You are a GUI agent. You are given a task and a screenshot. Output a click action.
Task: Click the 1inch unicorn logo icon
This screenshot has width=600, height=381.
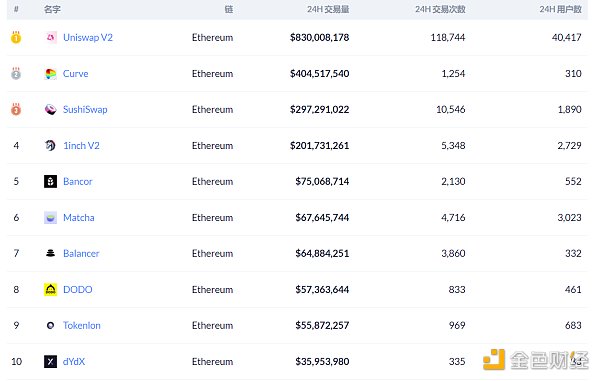(51, 145)
